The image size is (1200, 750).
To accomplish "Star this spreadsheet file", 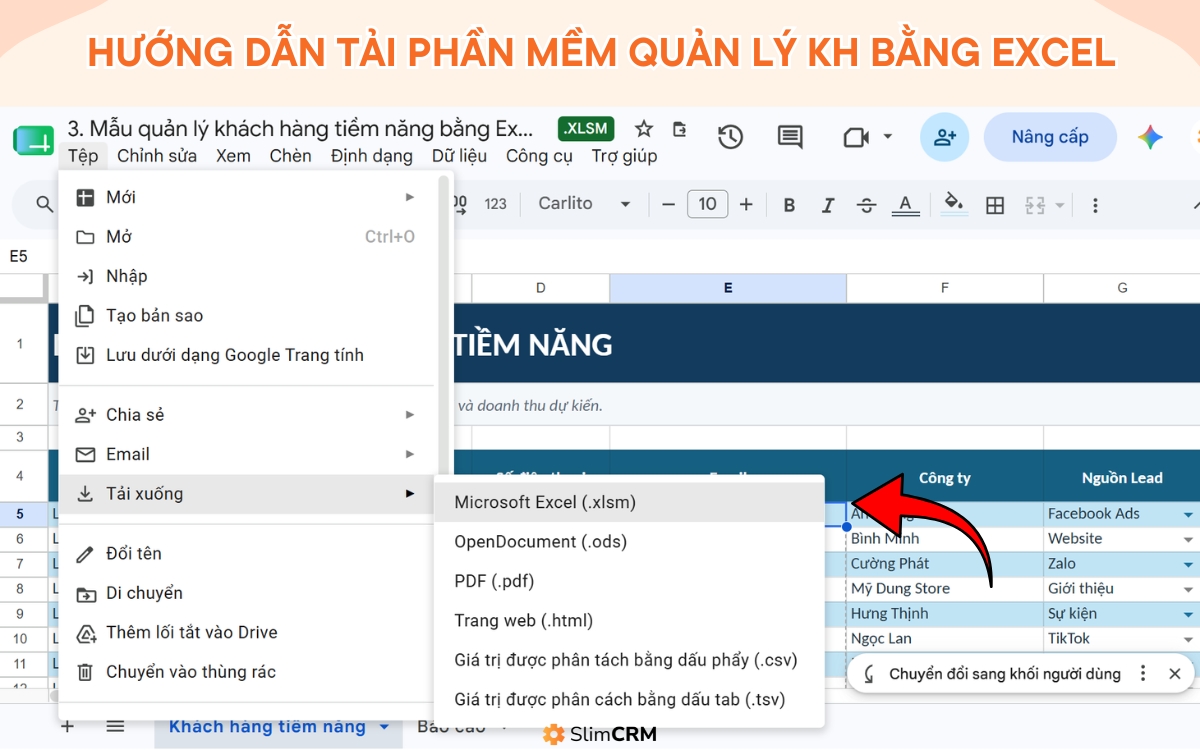I will (x=644, y=129).
